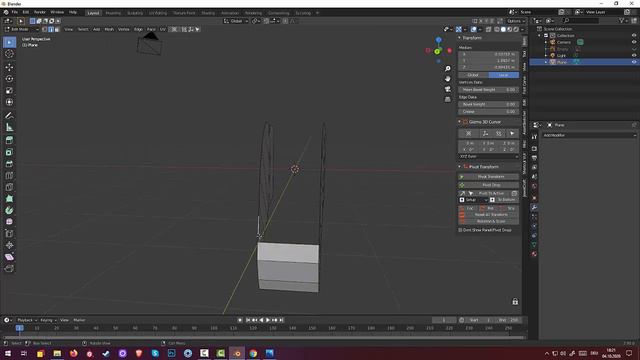Open the Global transform orientation dropdown
Screen dimensions: 640x360
point(236,21)
